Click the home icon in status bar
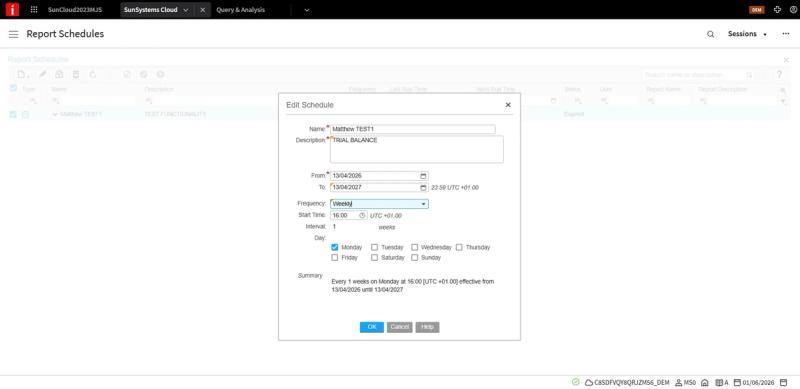Screen dimensions: 800x389 click(x=705, y=382)
